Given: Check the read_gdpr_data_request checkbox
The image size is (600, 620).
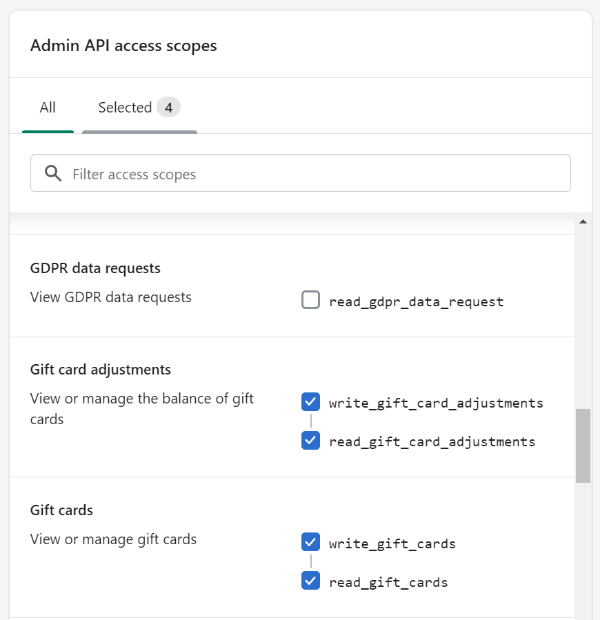Looking at the screenshot, I should coord(310,300).
